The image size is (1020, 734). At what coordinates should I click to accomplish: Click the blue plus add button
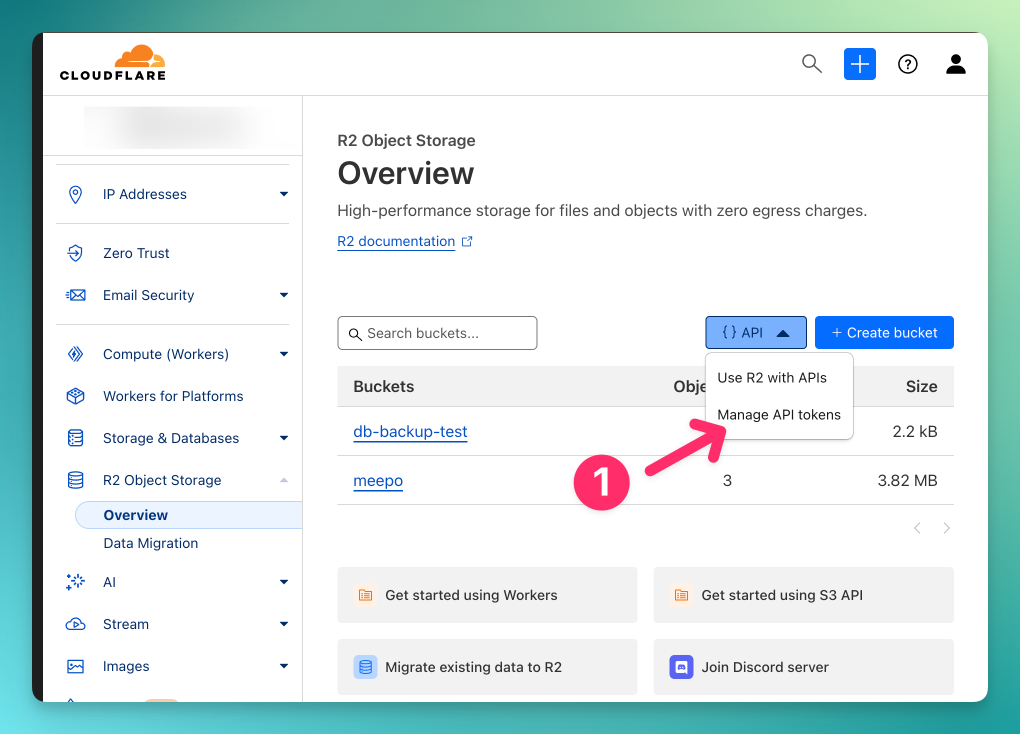(859, 64)
